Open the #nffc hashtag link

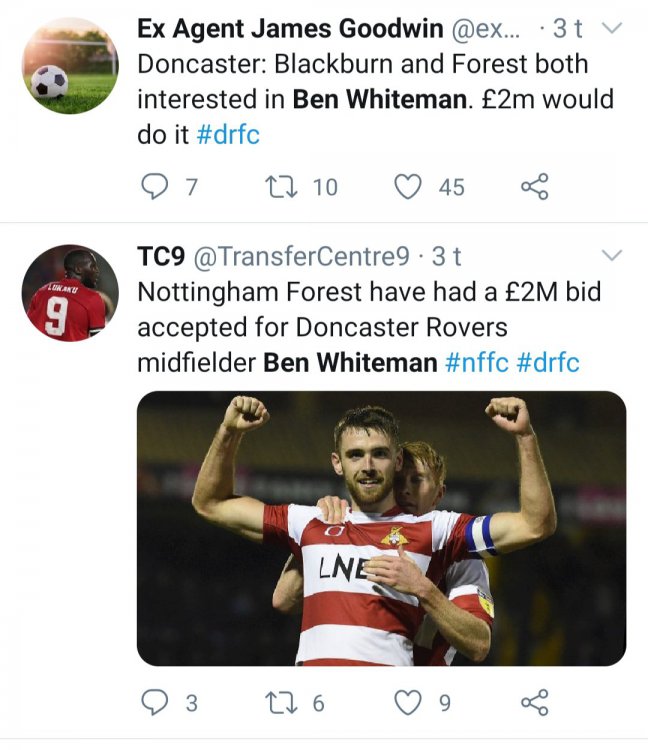point(476,362)
